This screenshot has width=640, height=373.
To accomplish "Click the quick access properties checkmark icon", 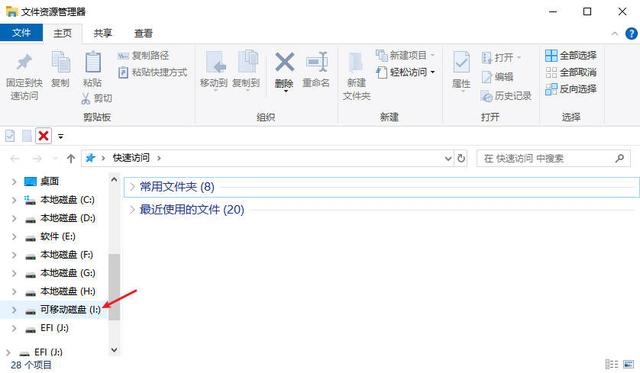I will tap(10, 135).
